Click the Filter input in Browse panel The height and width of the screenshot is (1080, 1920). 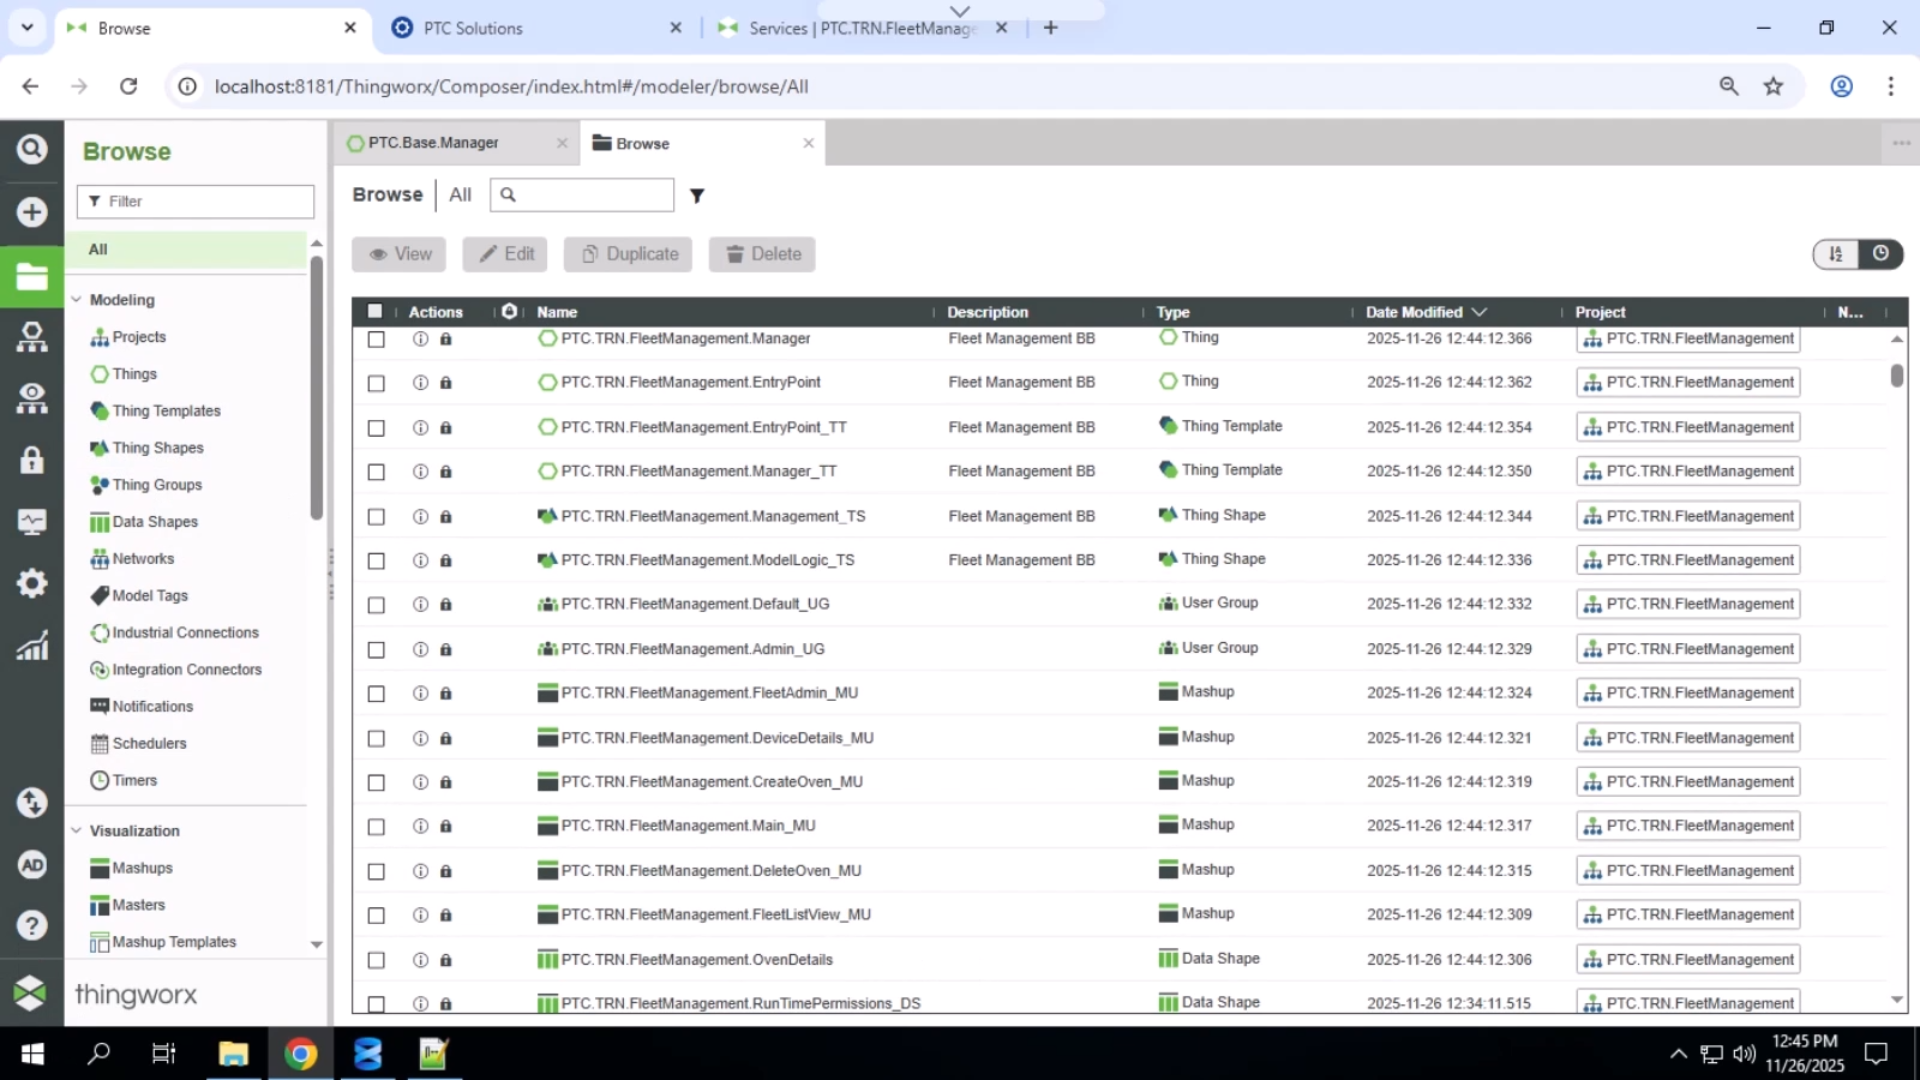(196, 201)
